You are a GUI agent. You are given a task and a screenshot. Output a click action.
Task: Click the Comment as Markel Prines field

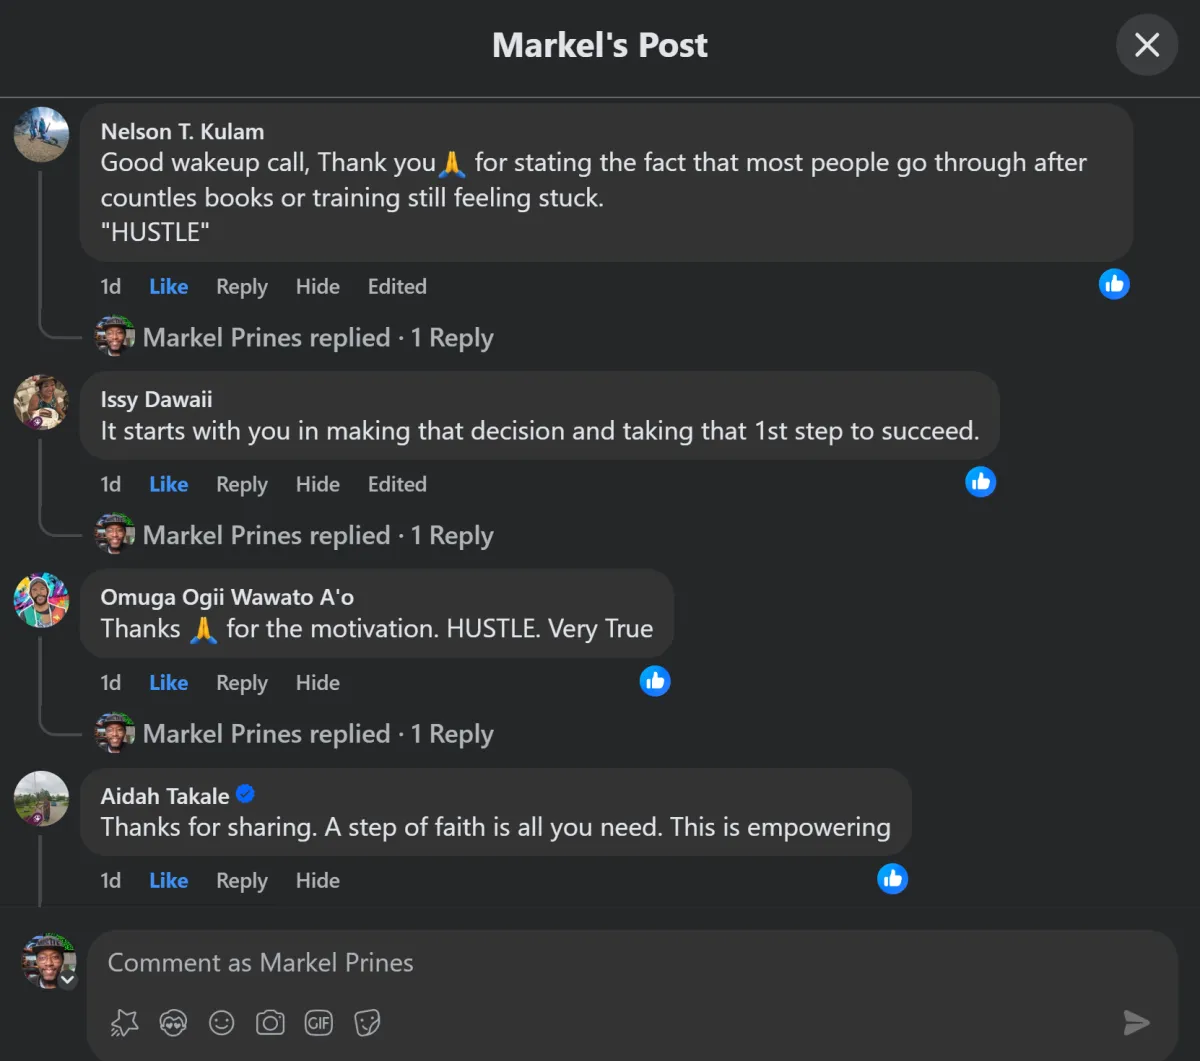coord(632,963)
